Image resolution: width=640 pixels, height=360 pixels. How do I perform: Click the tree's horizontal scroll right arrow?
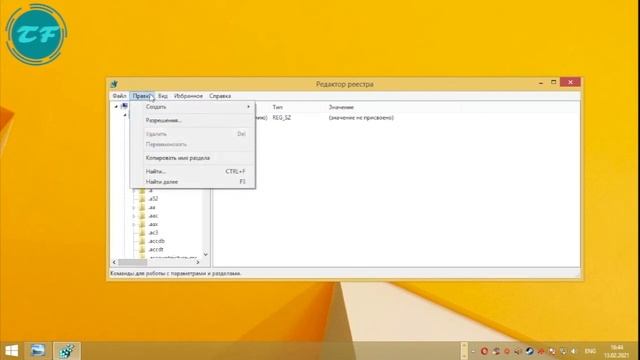click(198, 262)
